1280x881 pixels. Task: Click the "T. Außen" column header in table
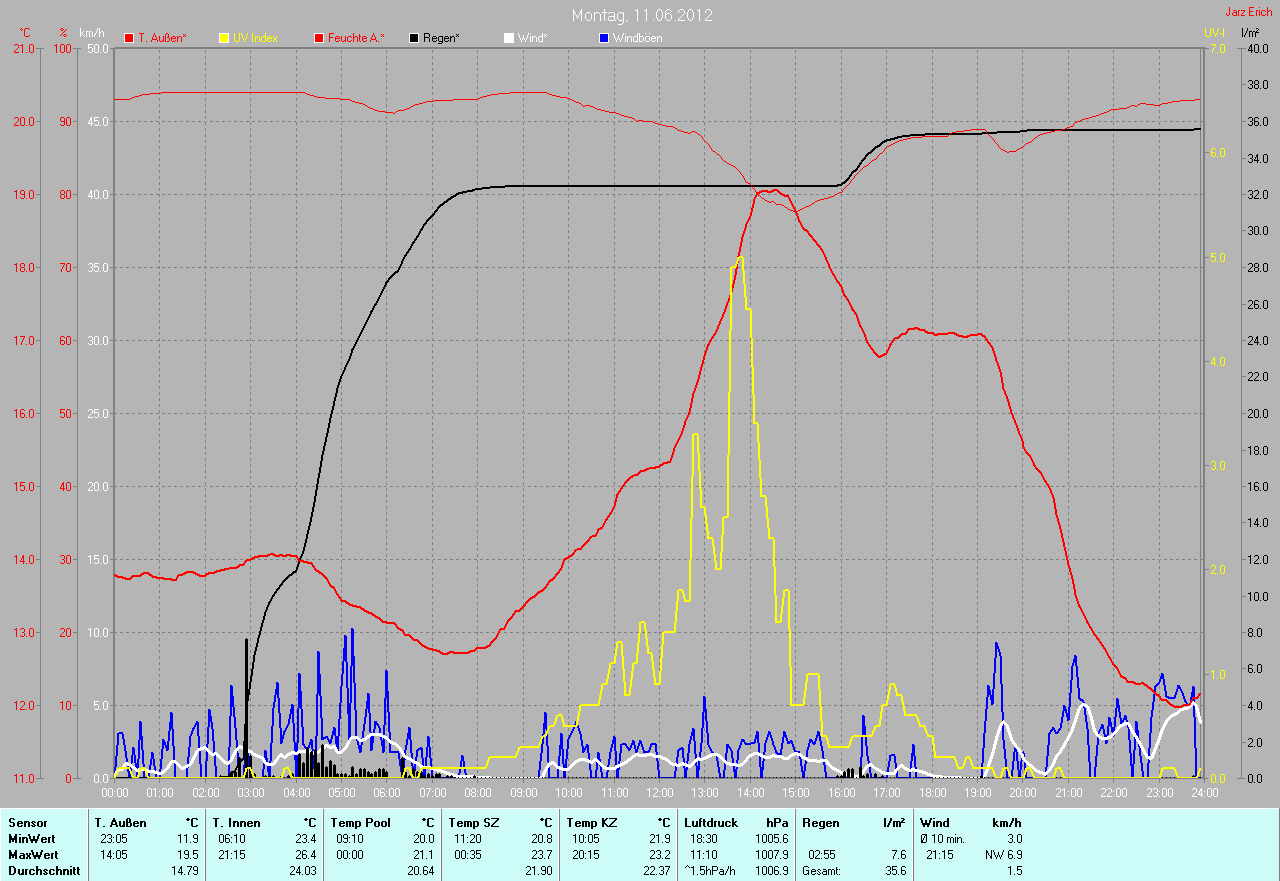point(121,822)
